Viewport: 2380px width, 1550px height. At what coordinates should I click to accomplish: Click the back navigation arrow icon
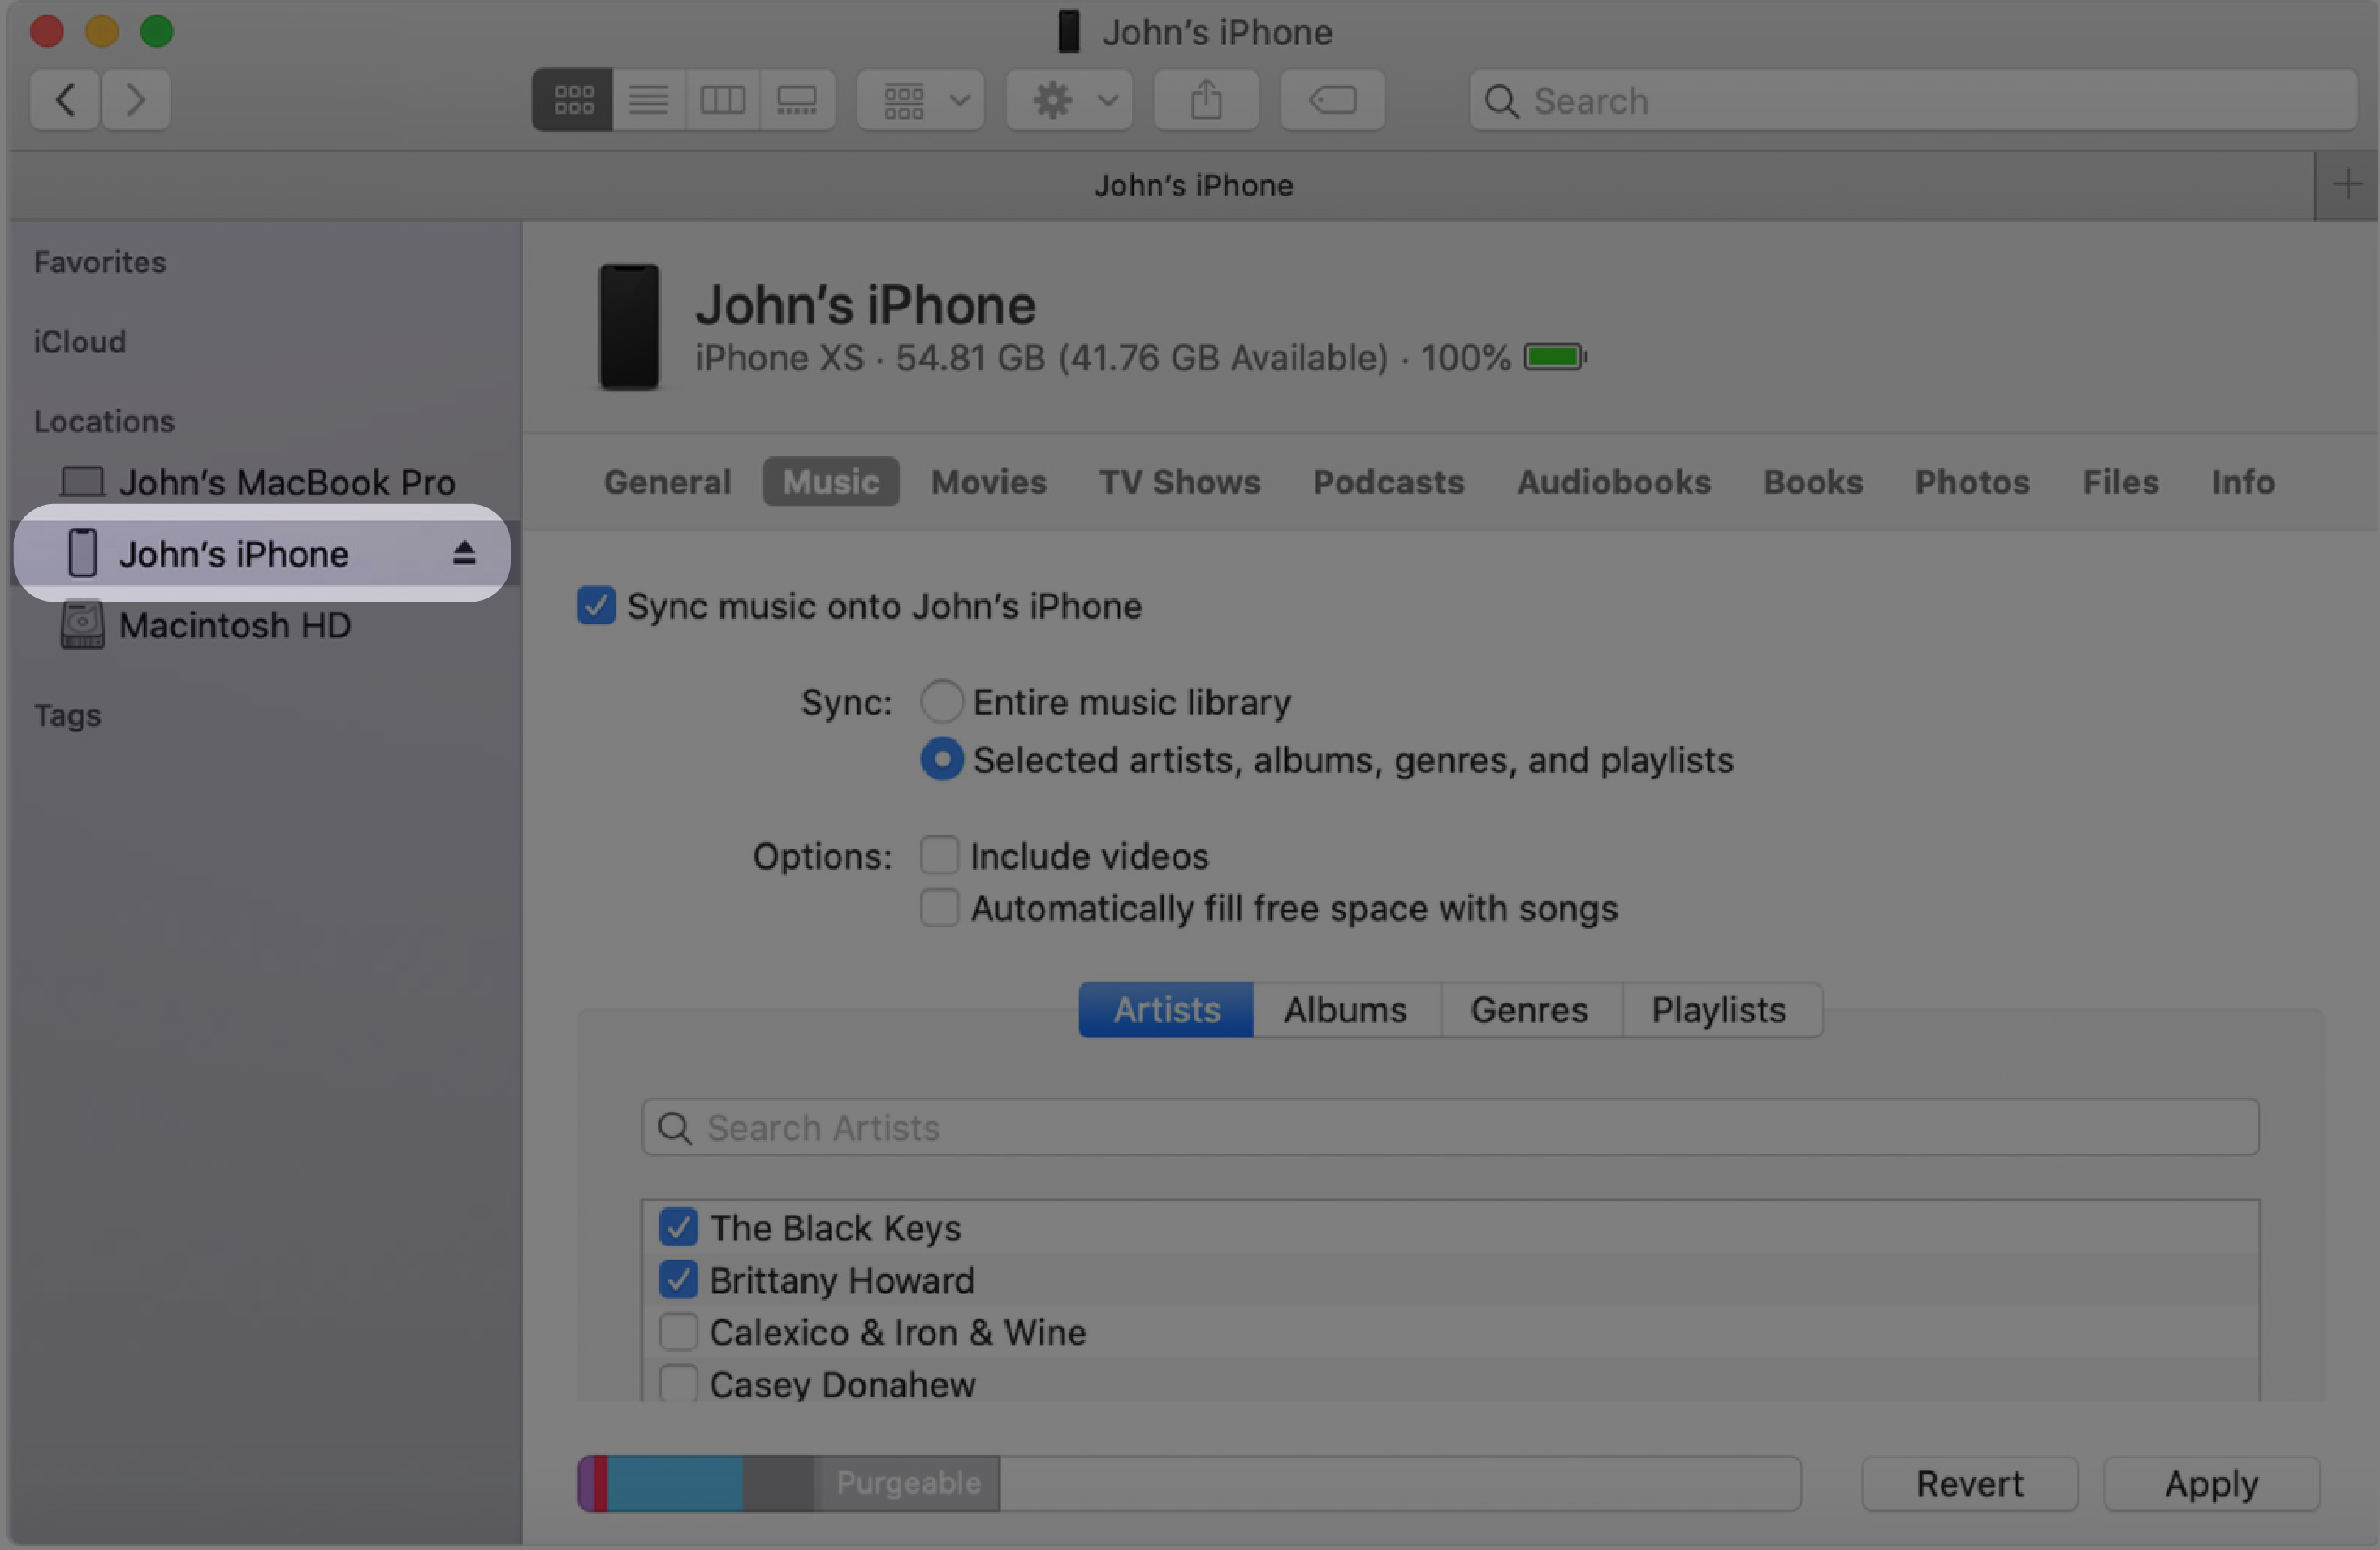[x=66, y=97]
